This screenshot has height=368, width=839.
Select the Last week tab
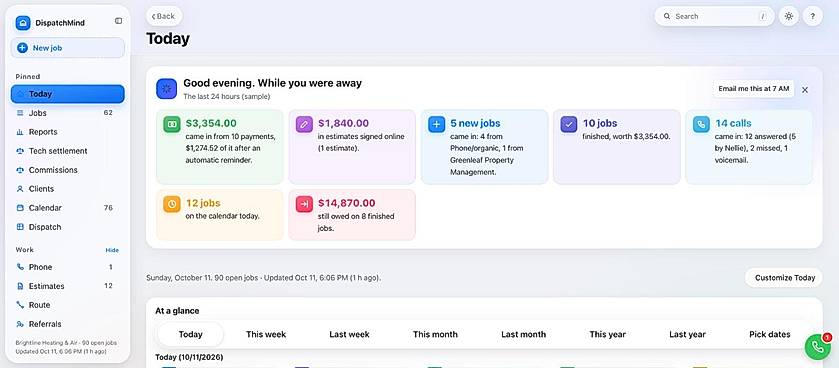tap(349, 334)
